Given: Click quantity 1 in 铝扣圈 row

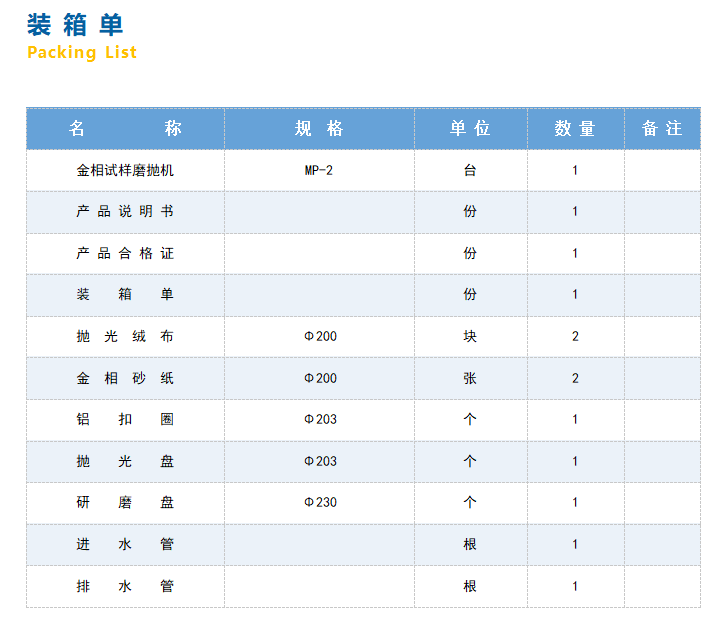Looking at the screenshot, I should [x=576, y=419].
